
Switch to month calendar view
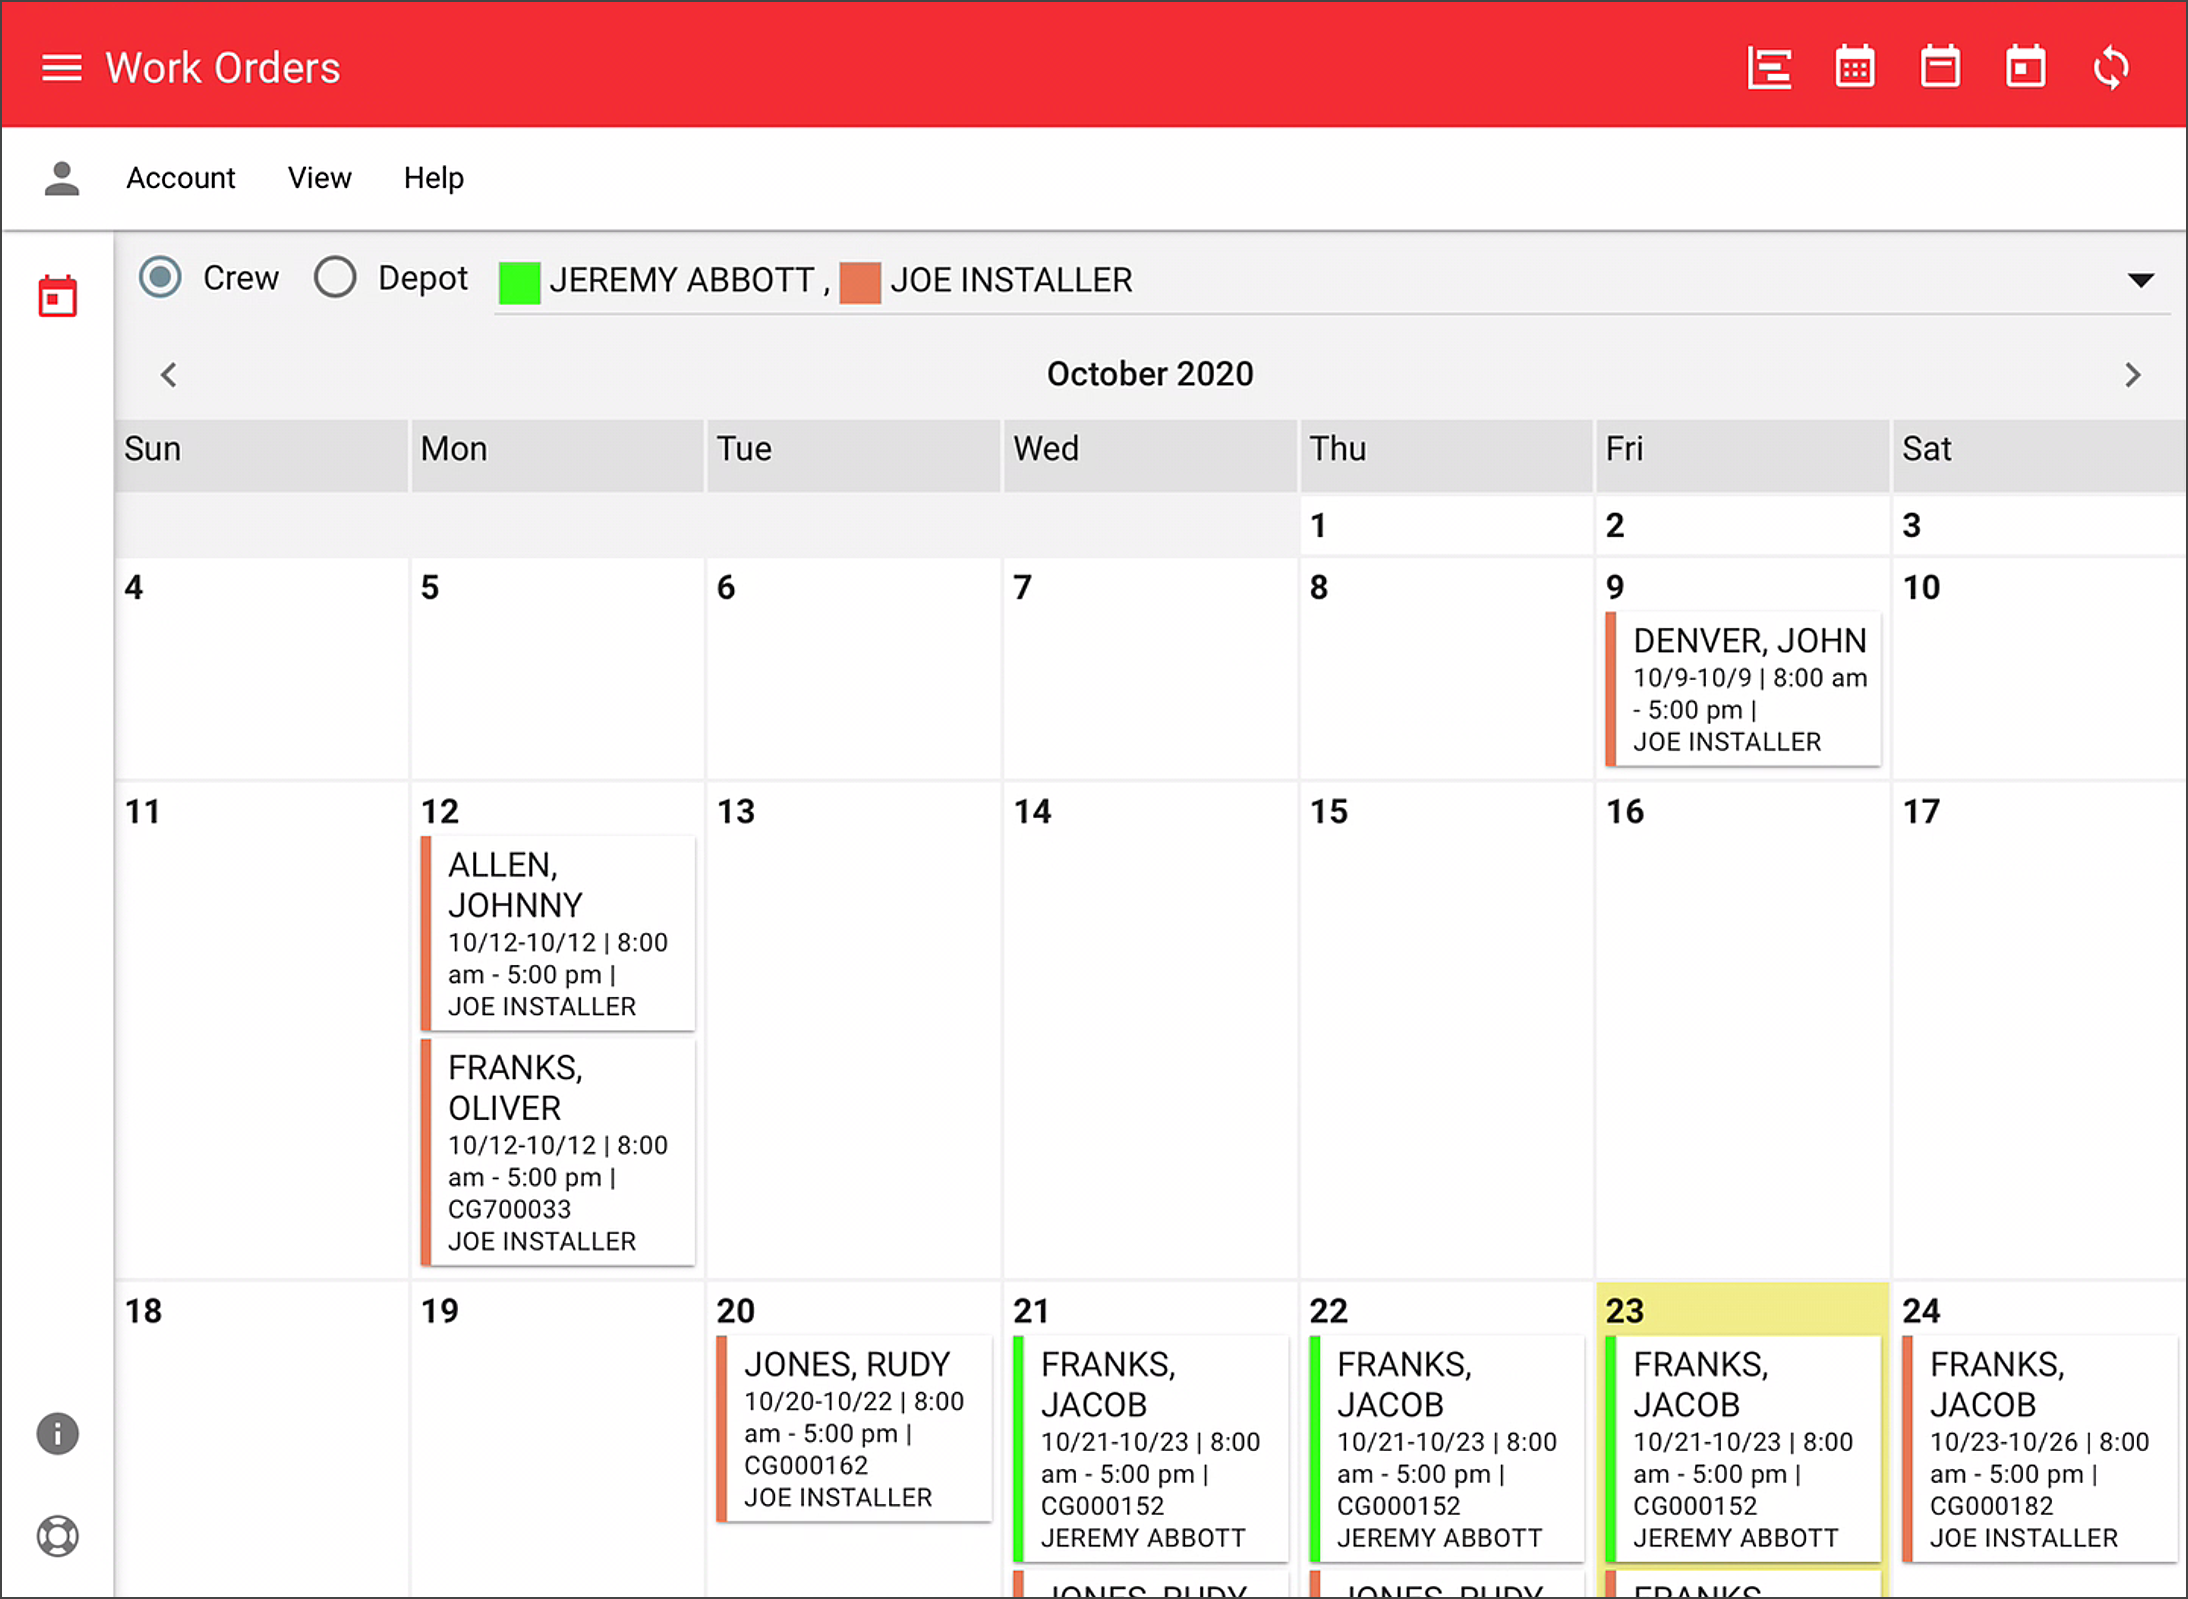tap(1854, 66)
